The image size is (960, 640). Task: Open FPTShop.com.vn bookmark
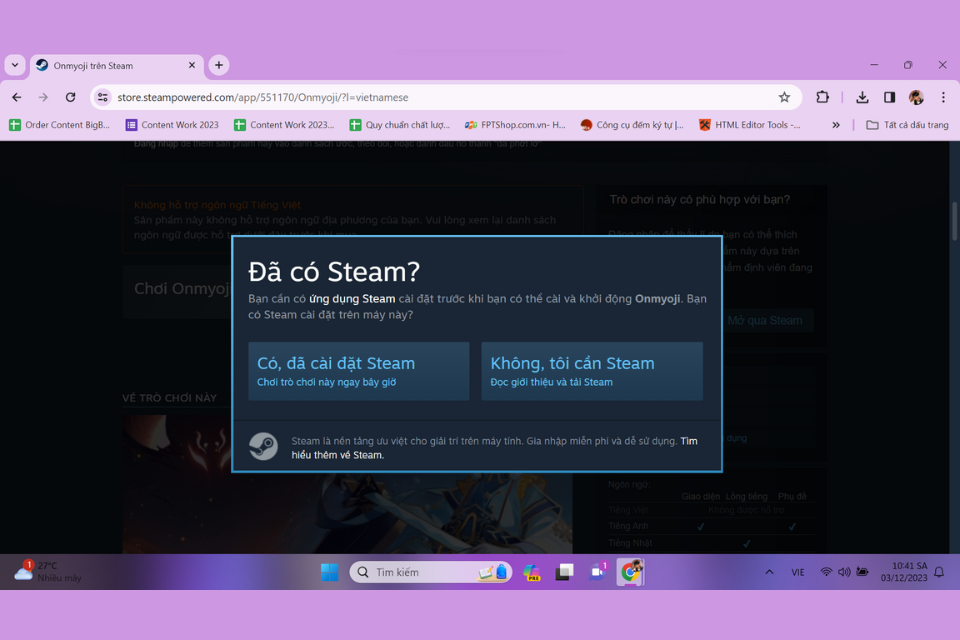point(515,125)
